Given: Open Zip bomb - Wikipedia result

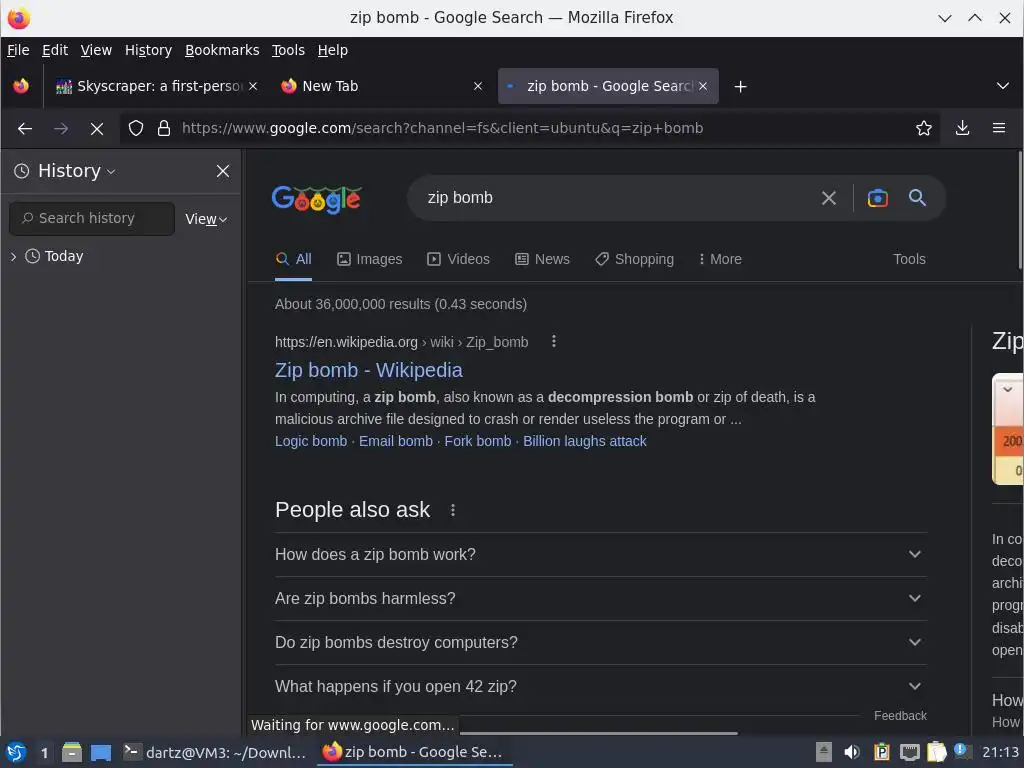Looking at the screenshot, I should pos(368,370).
